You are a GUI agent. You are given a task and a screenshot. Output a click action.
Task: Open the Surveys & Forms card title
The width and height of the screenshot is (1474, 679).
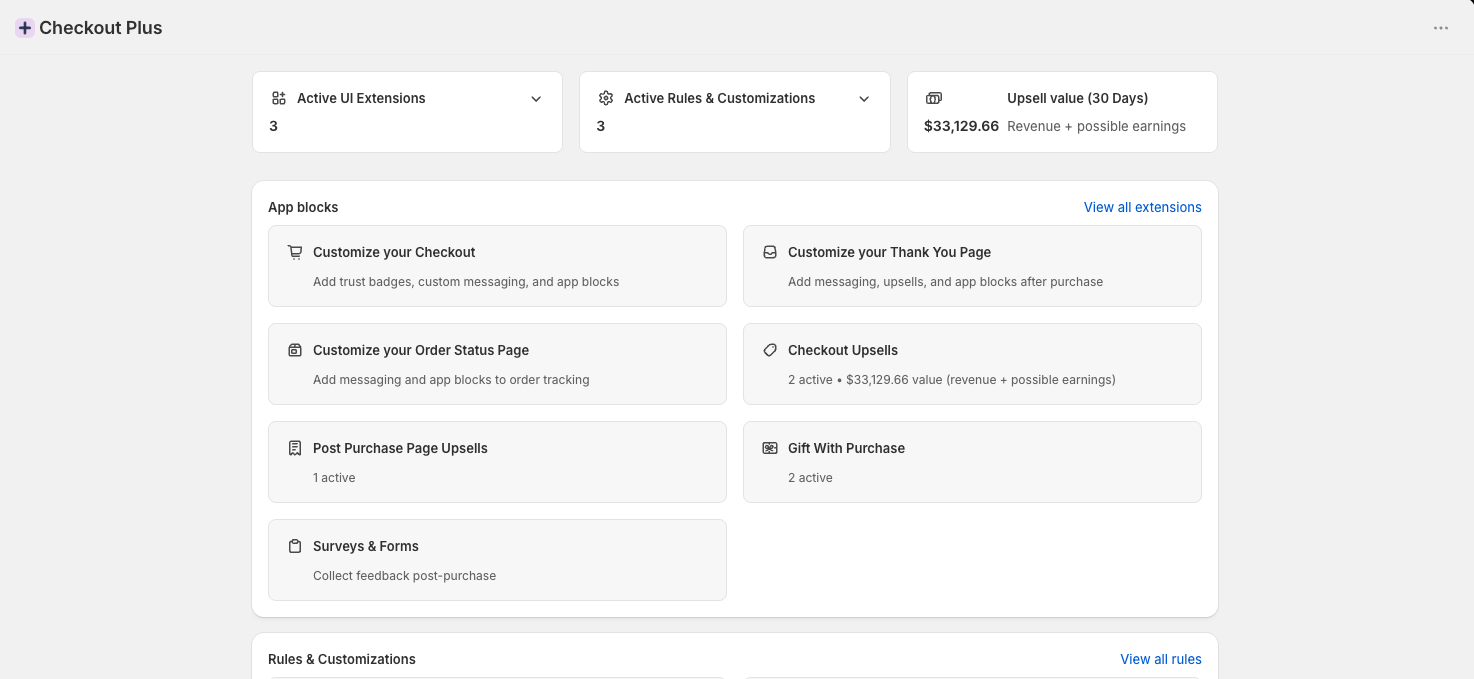[x=366, y=546]
